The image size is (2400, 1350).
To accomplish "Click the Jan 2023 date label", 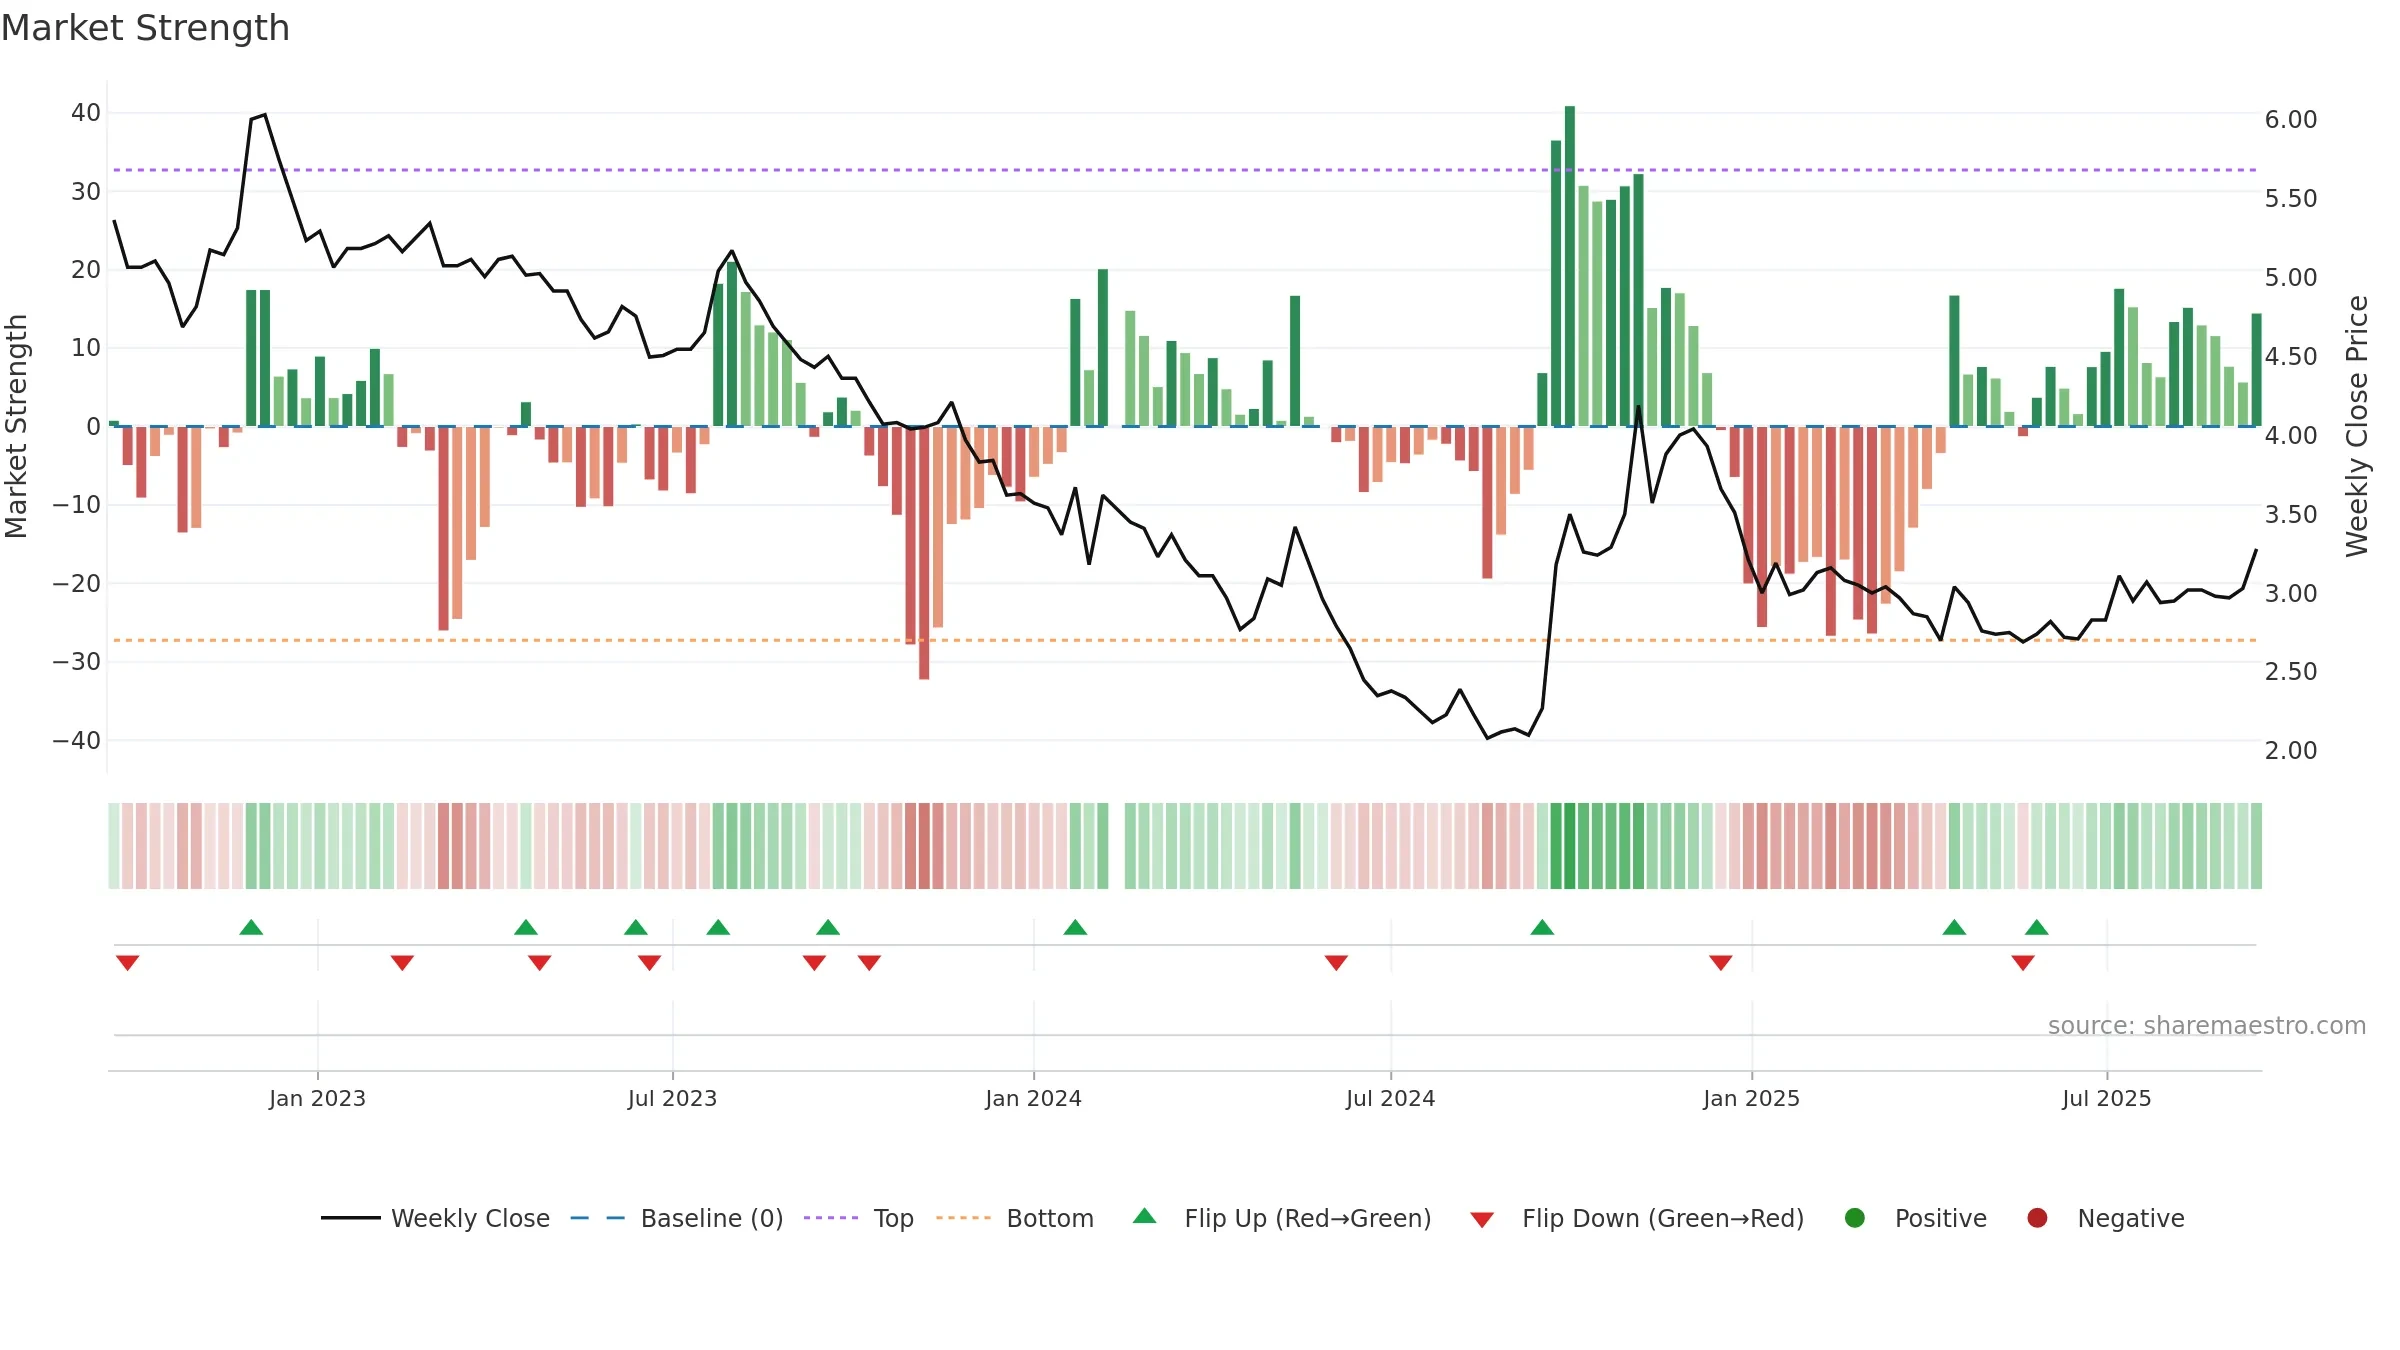I will [x=317, y=1098].
